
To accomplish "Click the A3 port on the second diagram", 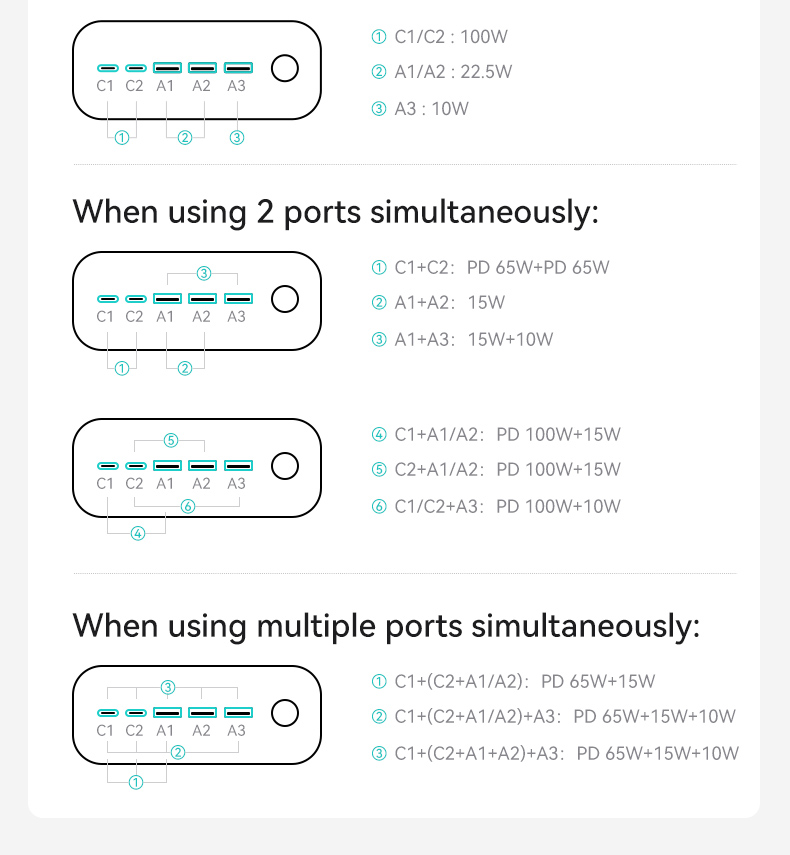I will pos(238,298).
